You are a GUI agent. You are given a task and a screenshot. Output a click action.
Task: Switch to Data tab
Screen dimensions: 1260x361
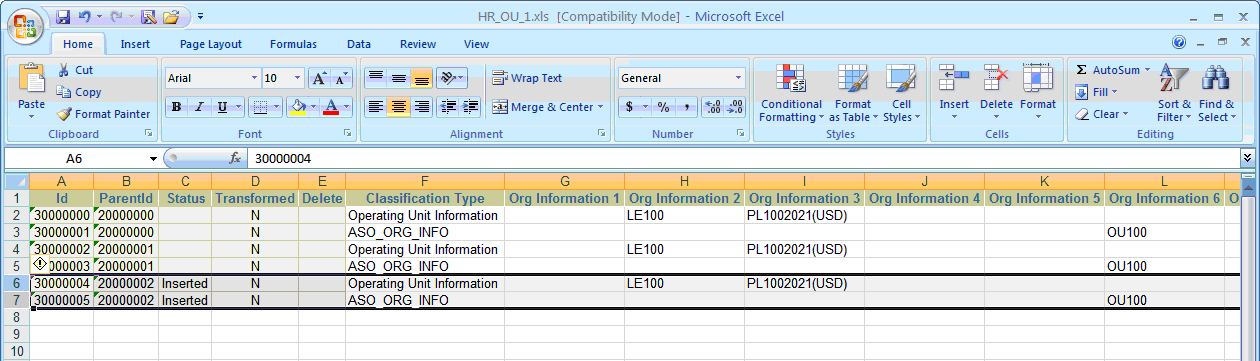tap(359, 44)
